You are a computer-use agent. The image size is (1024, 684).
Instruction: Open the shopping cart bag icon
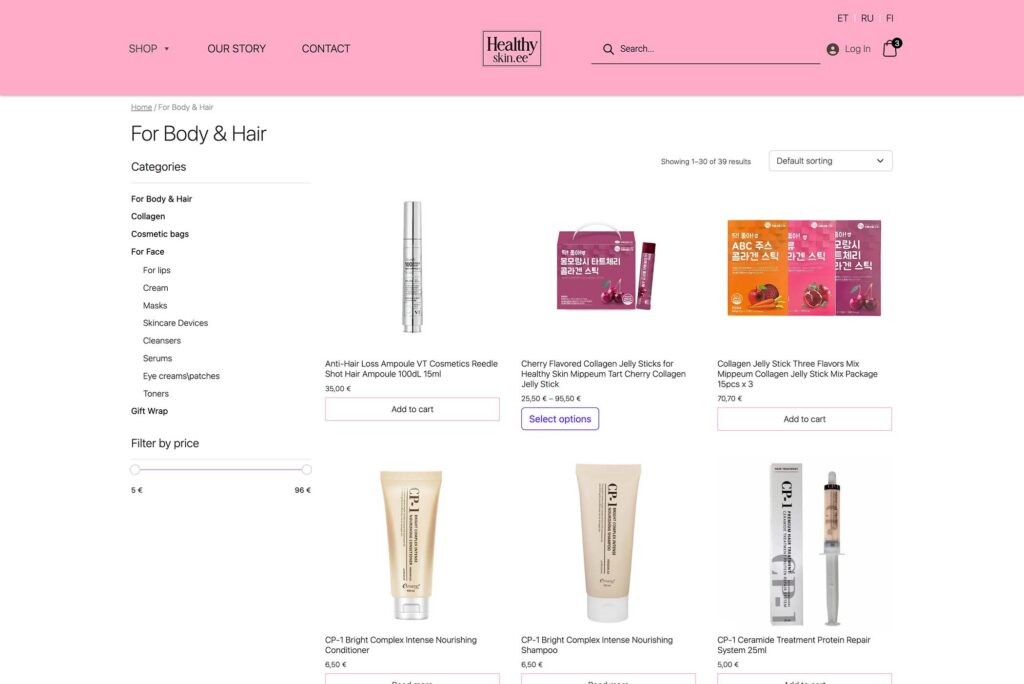[x=891, y=48]
